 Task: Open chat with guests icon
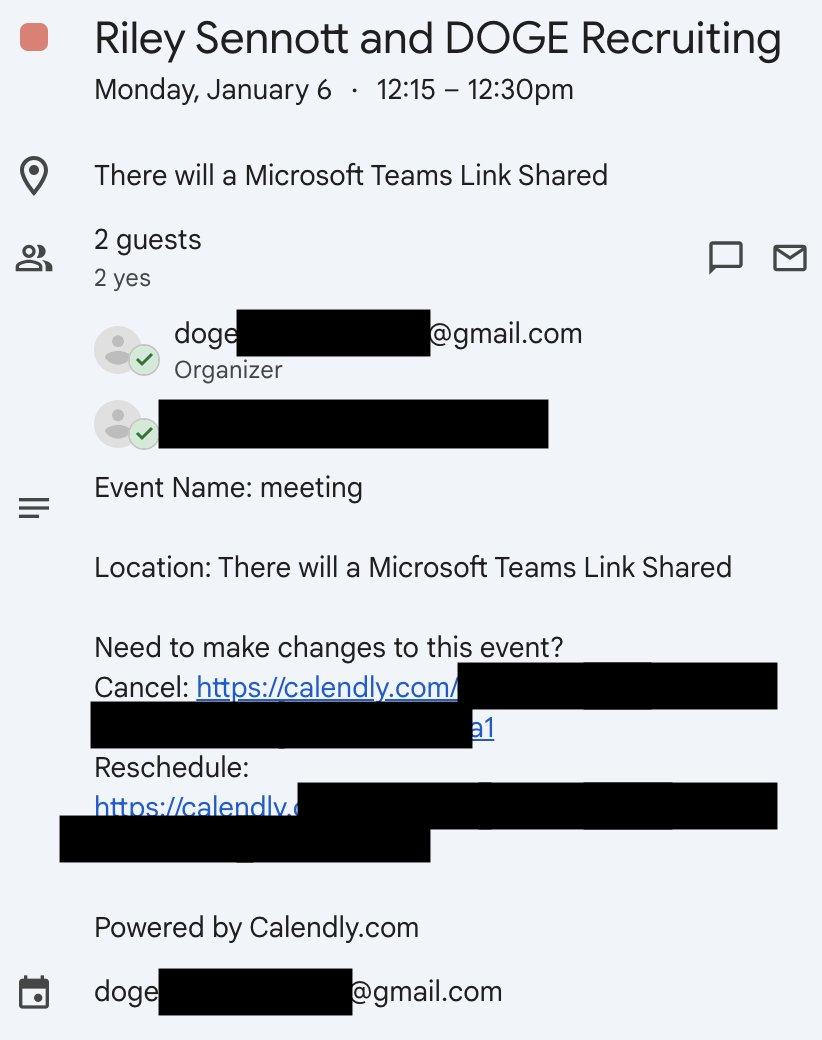(x=725, y=258)
